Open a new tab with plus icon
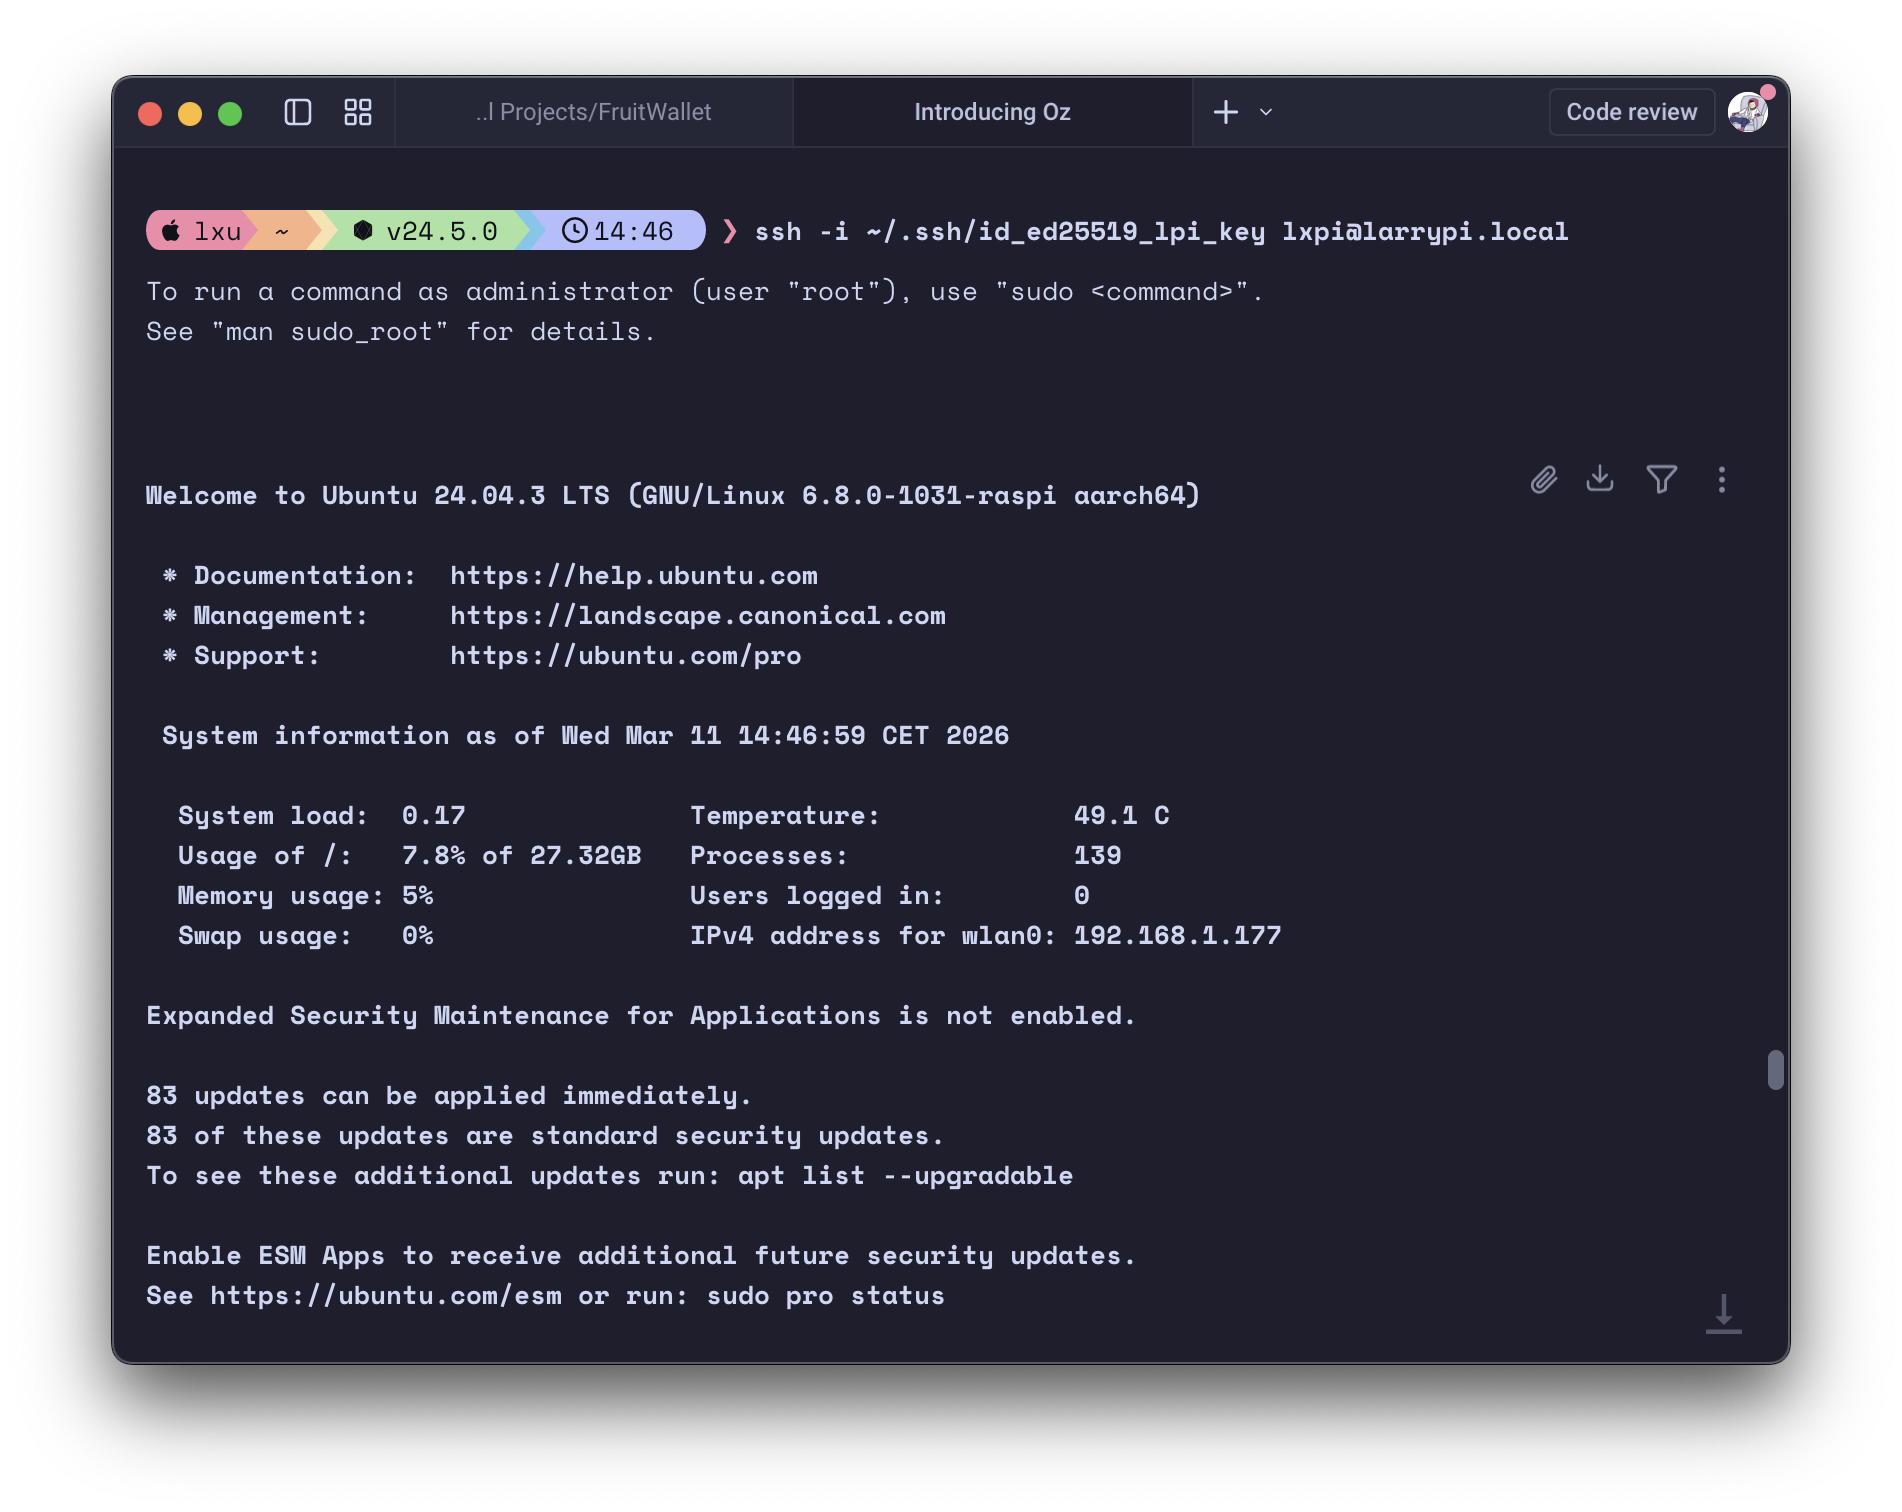The image size is (1902, 1512). (1225, 112)
